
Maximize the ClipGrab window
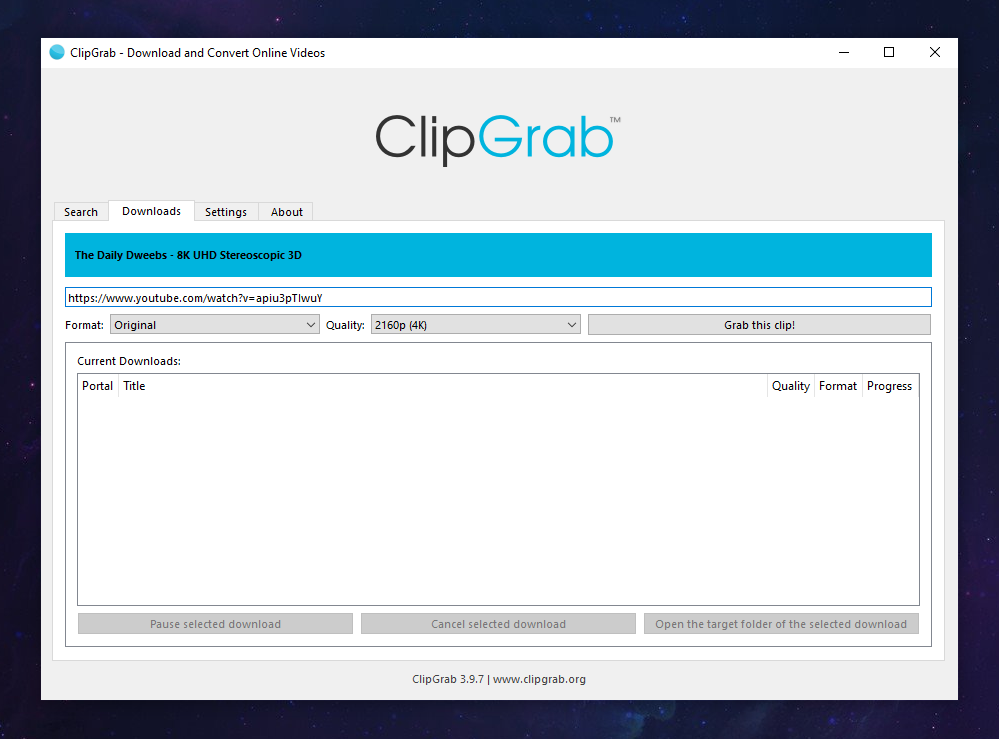click(889, 52)
